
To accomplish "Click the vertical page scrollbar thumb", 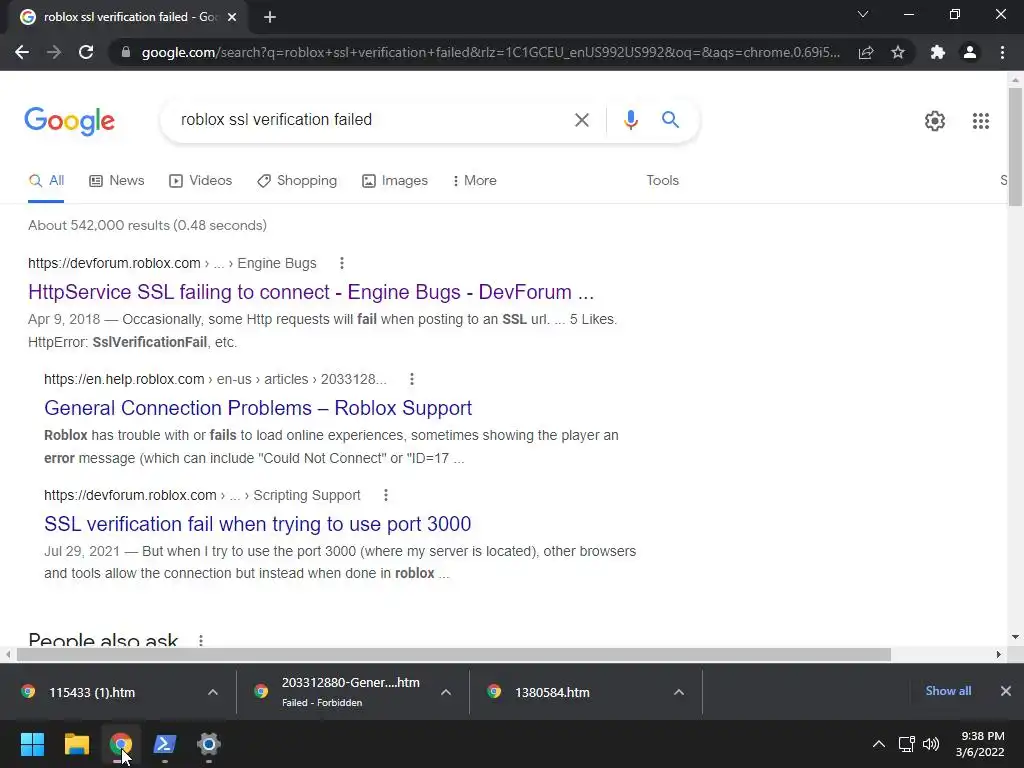I will click(1015, 147).
